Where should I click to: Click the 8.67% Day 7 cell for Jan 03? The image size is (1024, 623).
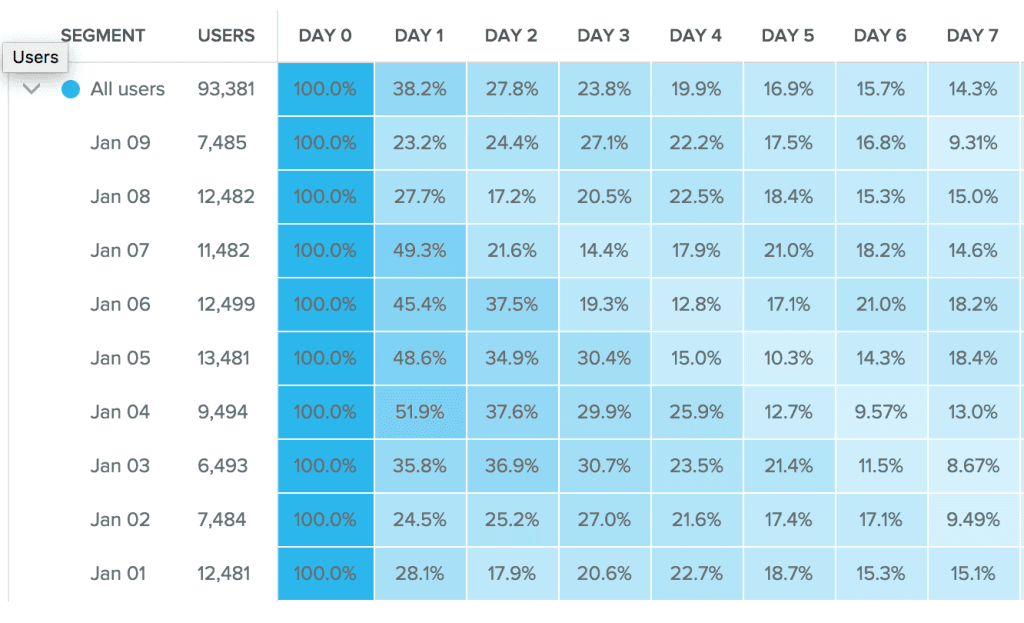coord(971,466)
